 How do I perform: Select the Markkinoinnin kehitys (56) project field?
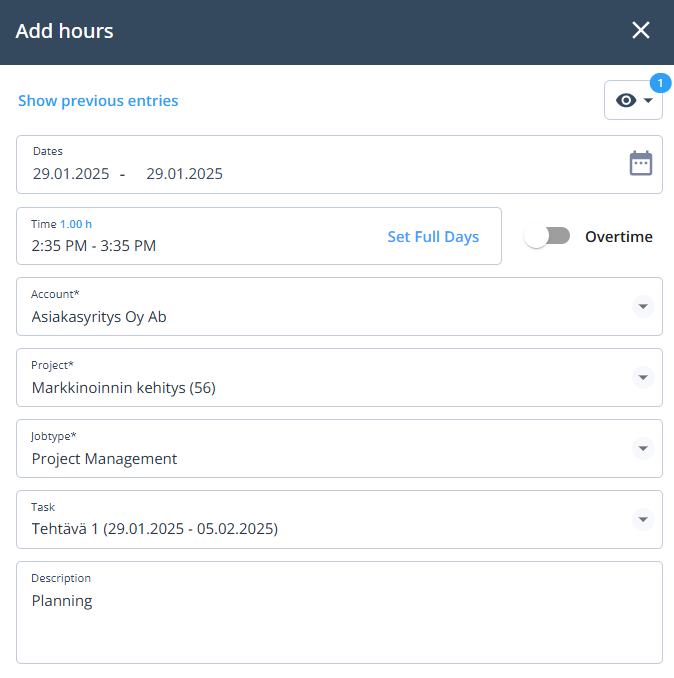(x=339, y=377)
